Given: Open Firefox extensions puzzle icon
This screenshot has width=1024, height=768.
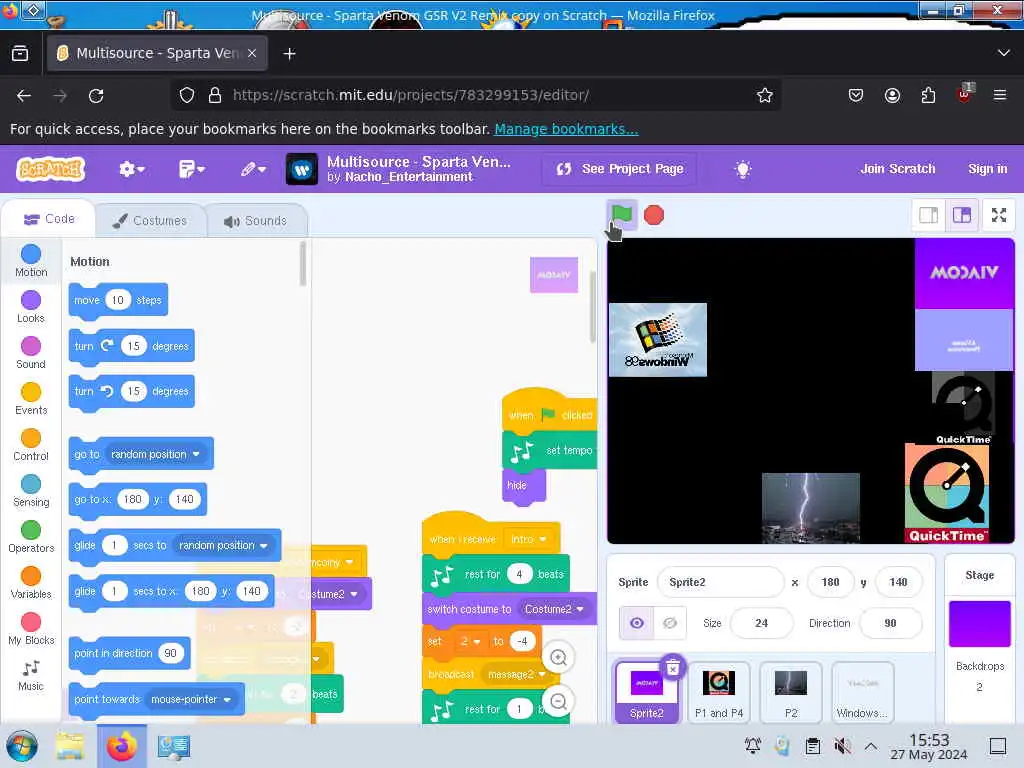Looking at the screenshot, I should pyautogui.click(x=928, y=95).
